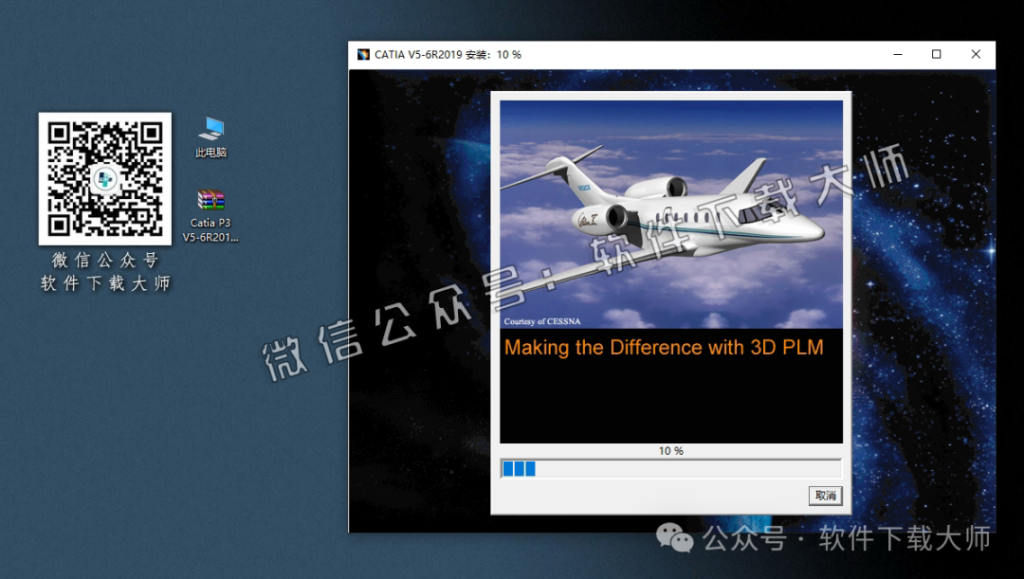Viewport: 1024px width, 579px height.
Task: Click the 10 % progress label
Action: [x=670, y=450]
